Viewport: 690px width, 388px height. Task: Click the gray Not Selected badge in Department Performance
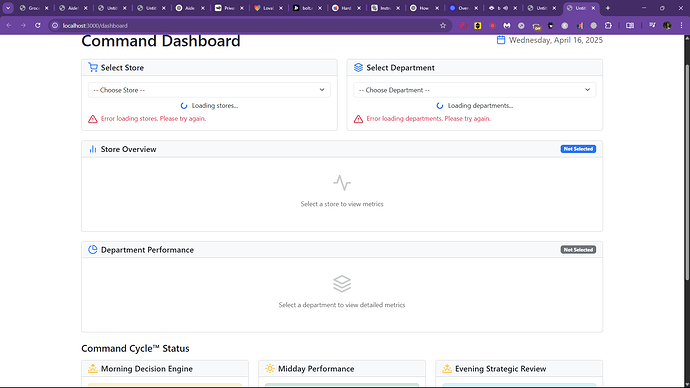coord(578,249)
